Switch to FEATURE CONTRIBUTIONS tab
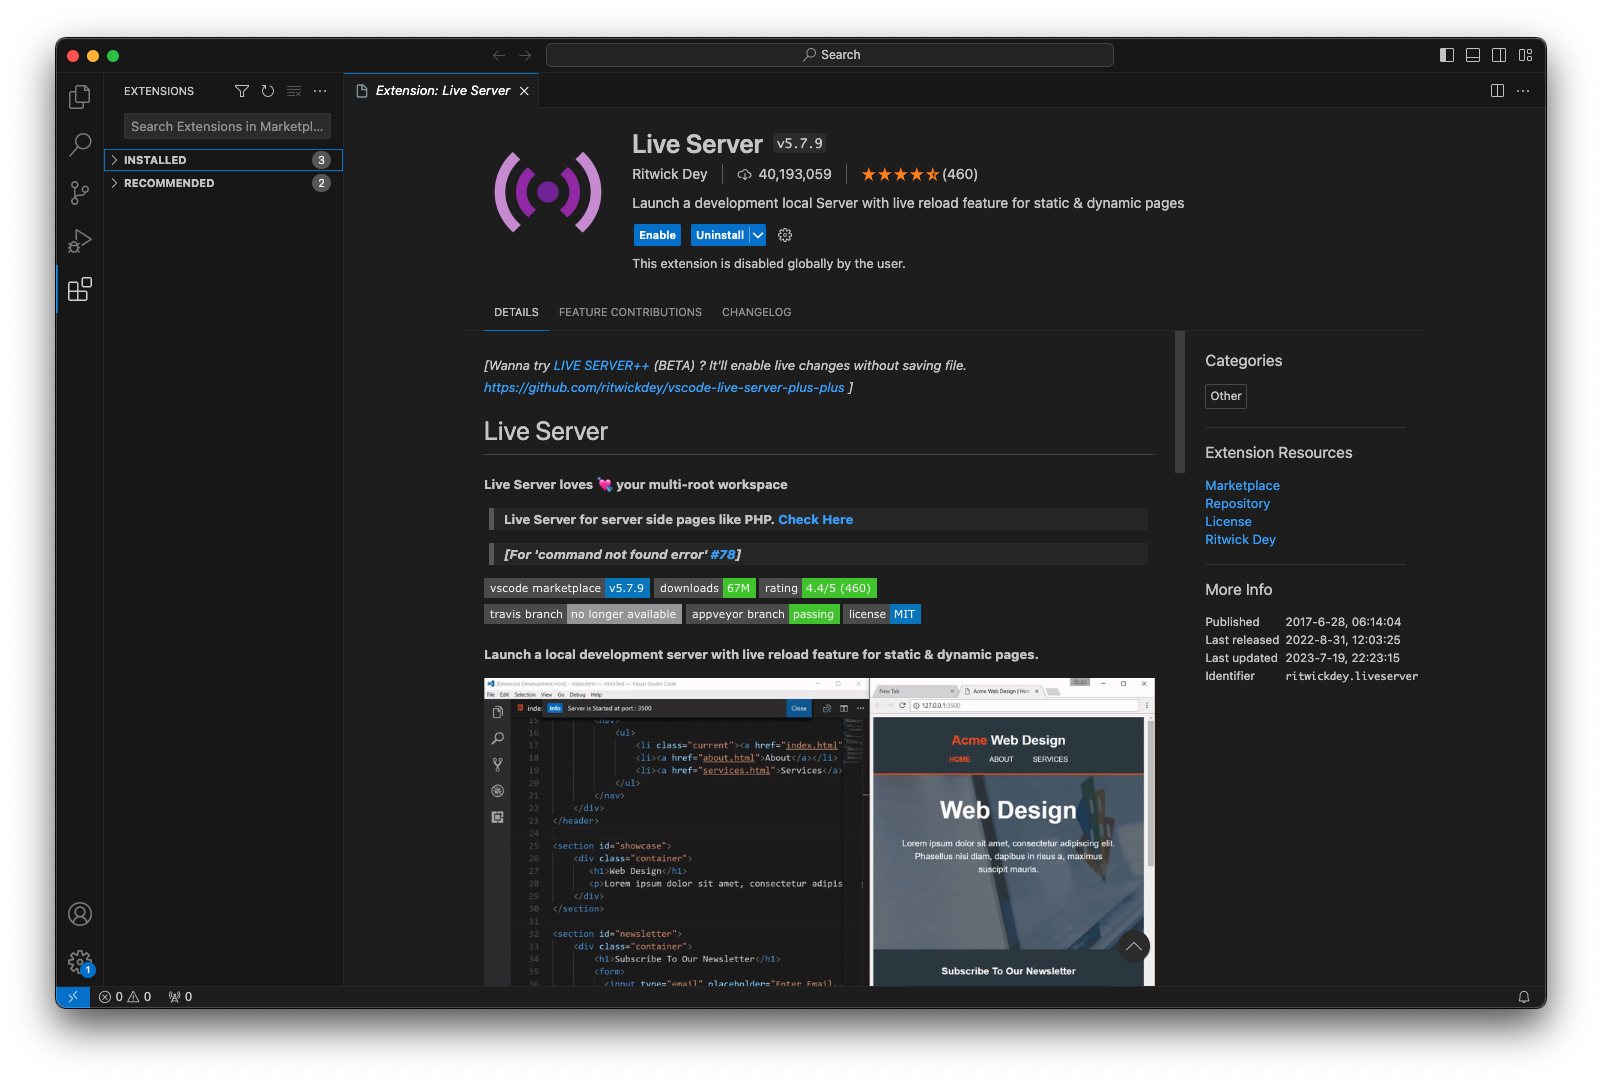Screen dimensions: 1602x1082 pyautogui.click(x=630, y=313)
